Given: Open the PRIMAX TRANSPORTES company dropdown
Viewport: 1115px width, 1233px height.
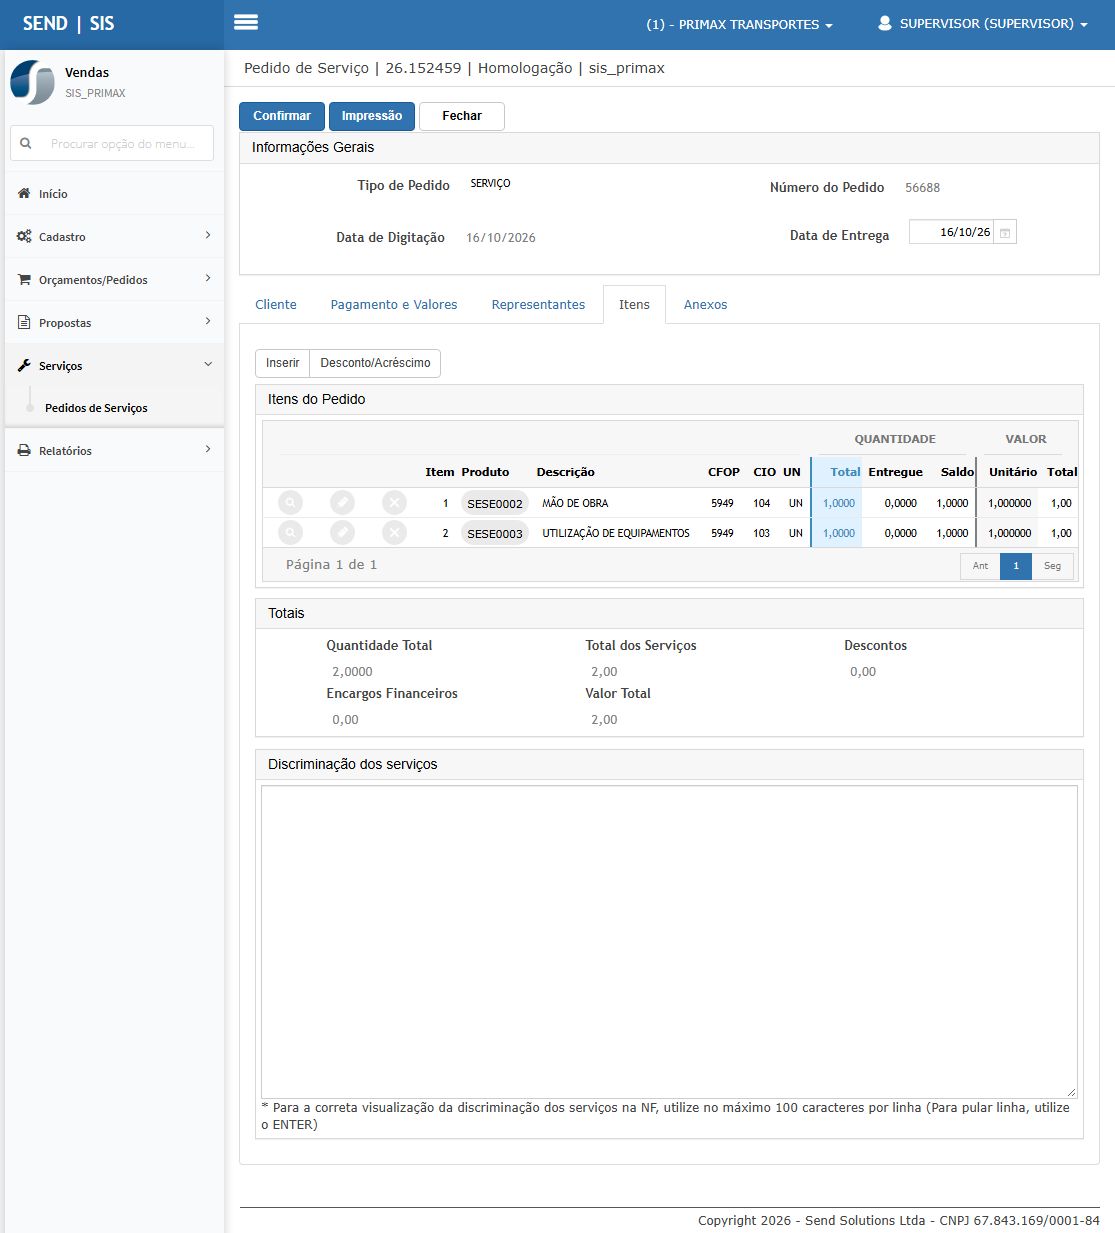Looking at the screenshot, I should tap(739, 24).
